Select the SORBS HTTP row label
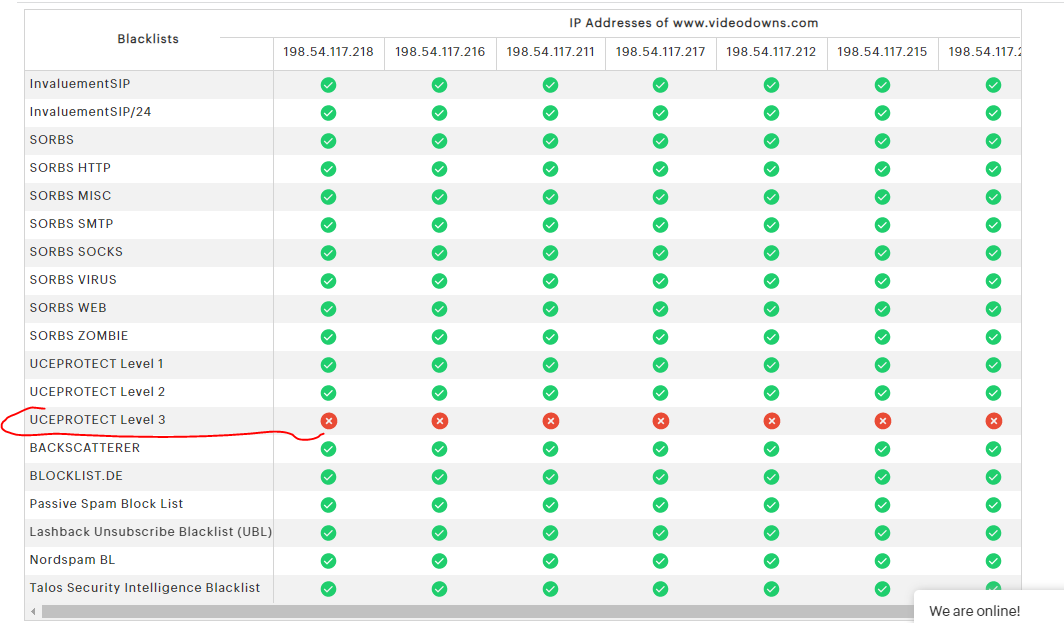1064x623 pixels. point(70,168)
